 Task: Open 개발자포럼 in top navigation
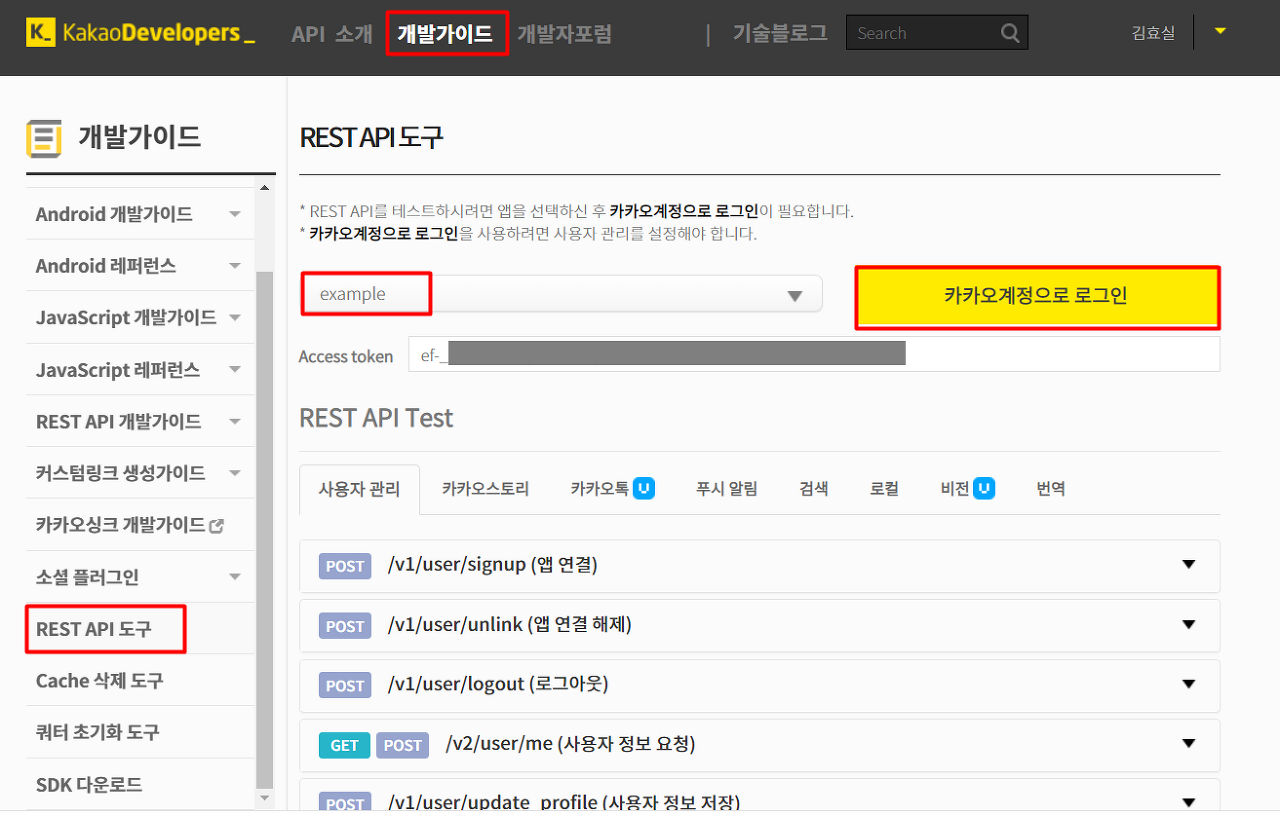(564, 34)
